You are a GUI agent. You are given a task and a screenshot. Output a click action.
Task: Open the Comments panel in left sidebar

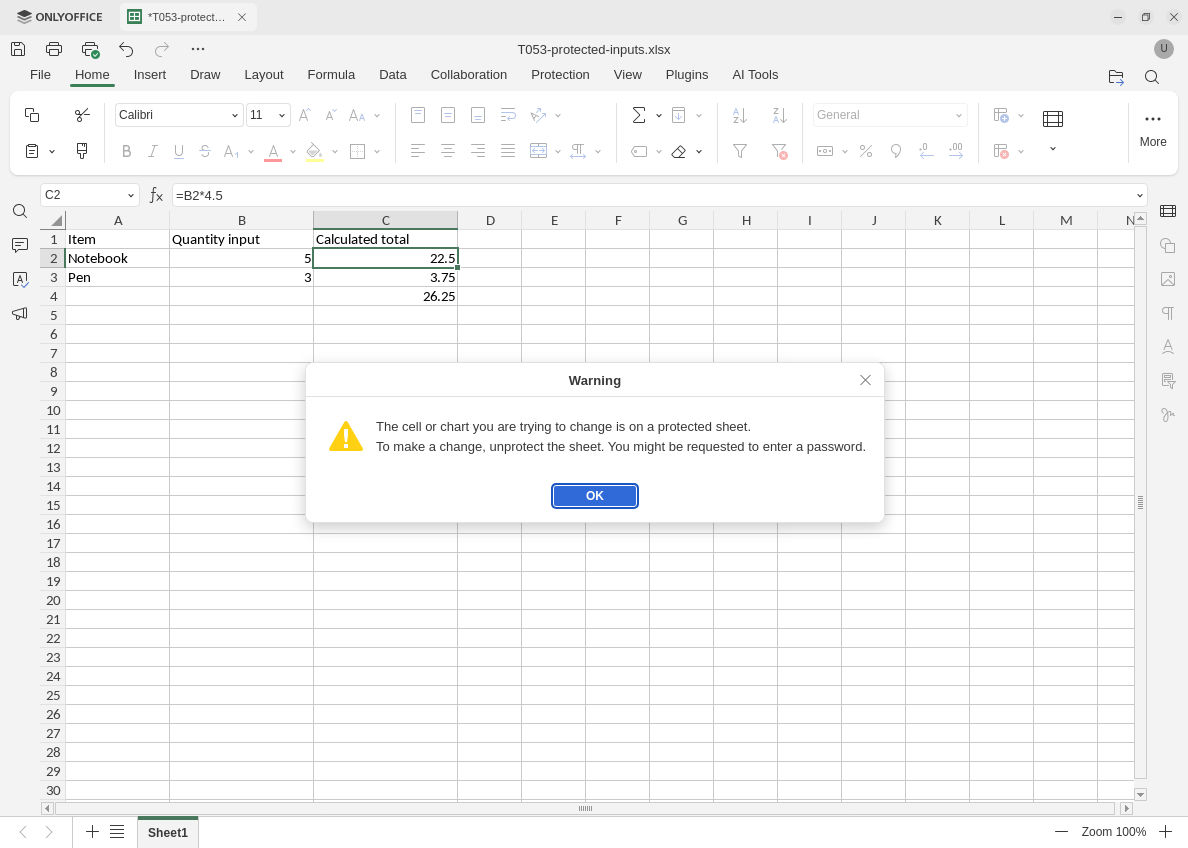point(20,246)
